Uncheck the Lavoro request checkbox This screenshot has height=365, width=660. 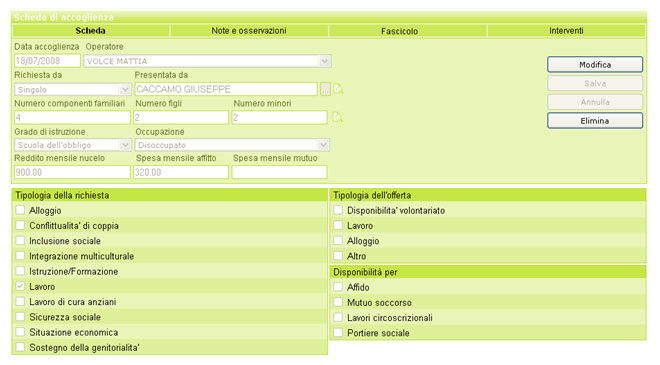click(20, 286)
